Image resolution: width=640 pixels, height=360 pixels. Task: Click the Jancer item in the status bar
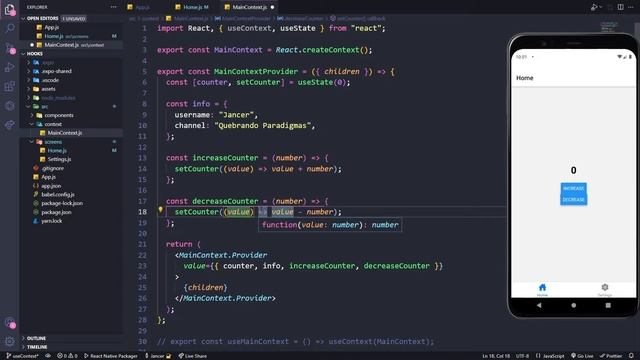click(158, 356)
